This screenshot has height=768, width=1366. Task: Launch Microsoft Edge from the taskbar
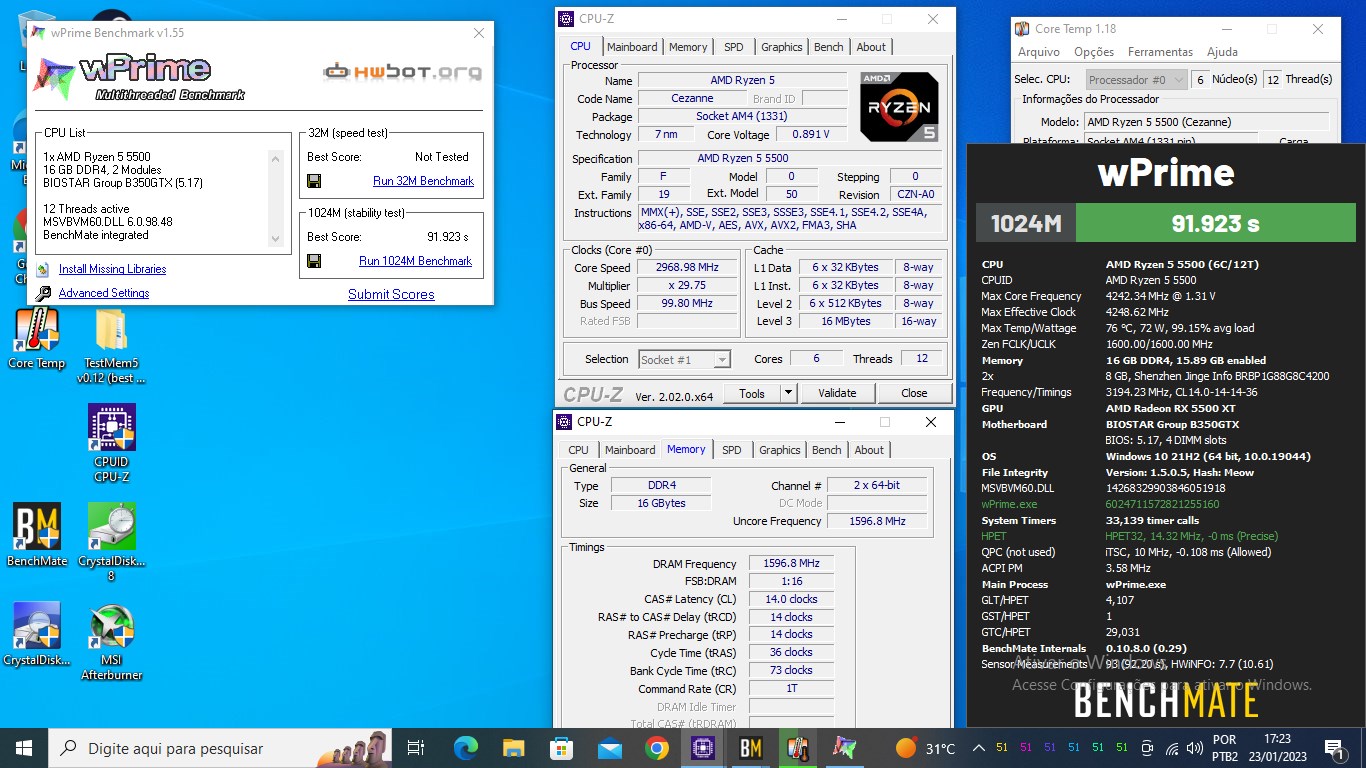tap(466, 747)
